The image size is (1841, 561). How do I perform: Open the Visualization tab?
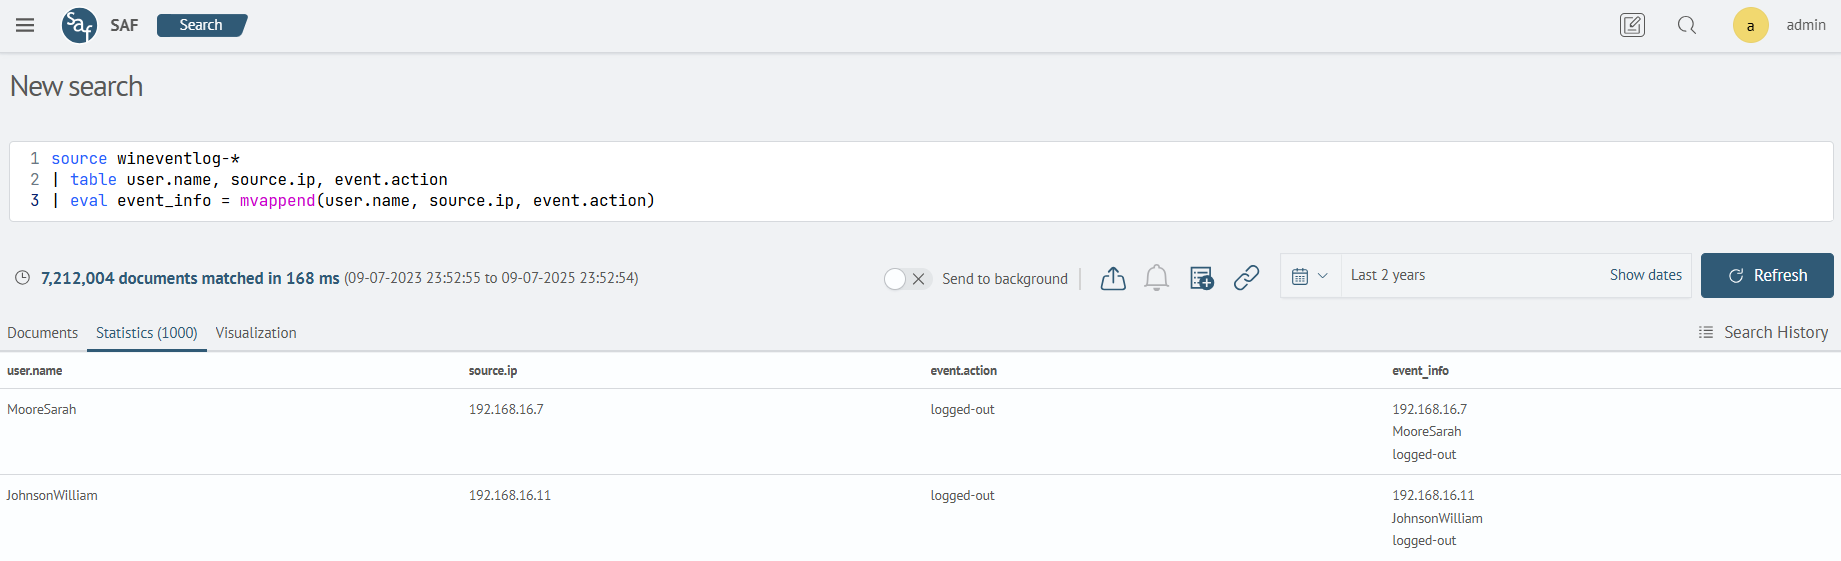256,333
